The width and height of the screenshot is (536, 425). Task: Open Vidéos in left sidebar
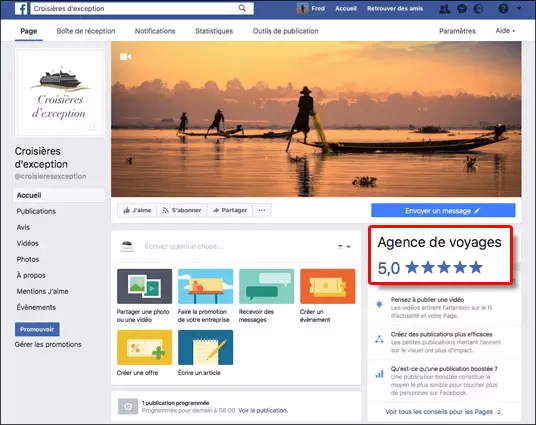tap(27, 243)
